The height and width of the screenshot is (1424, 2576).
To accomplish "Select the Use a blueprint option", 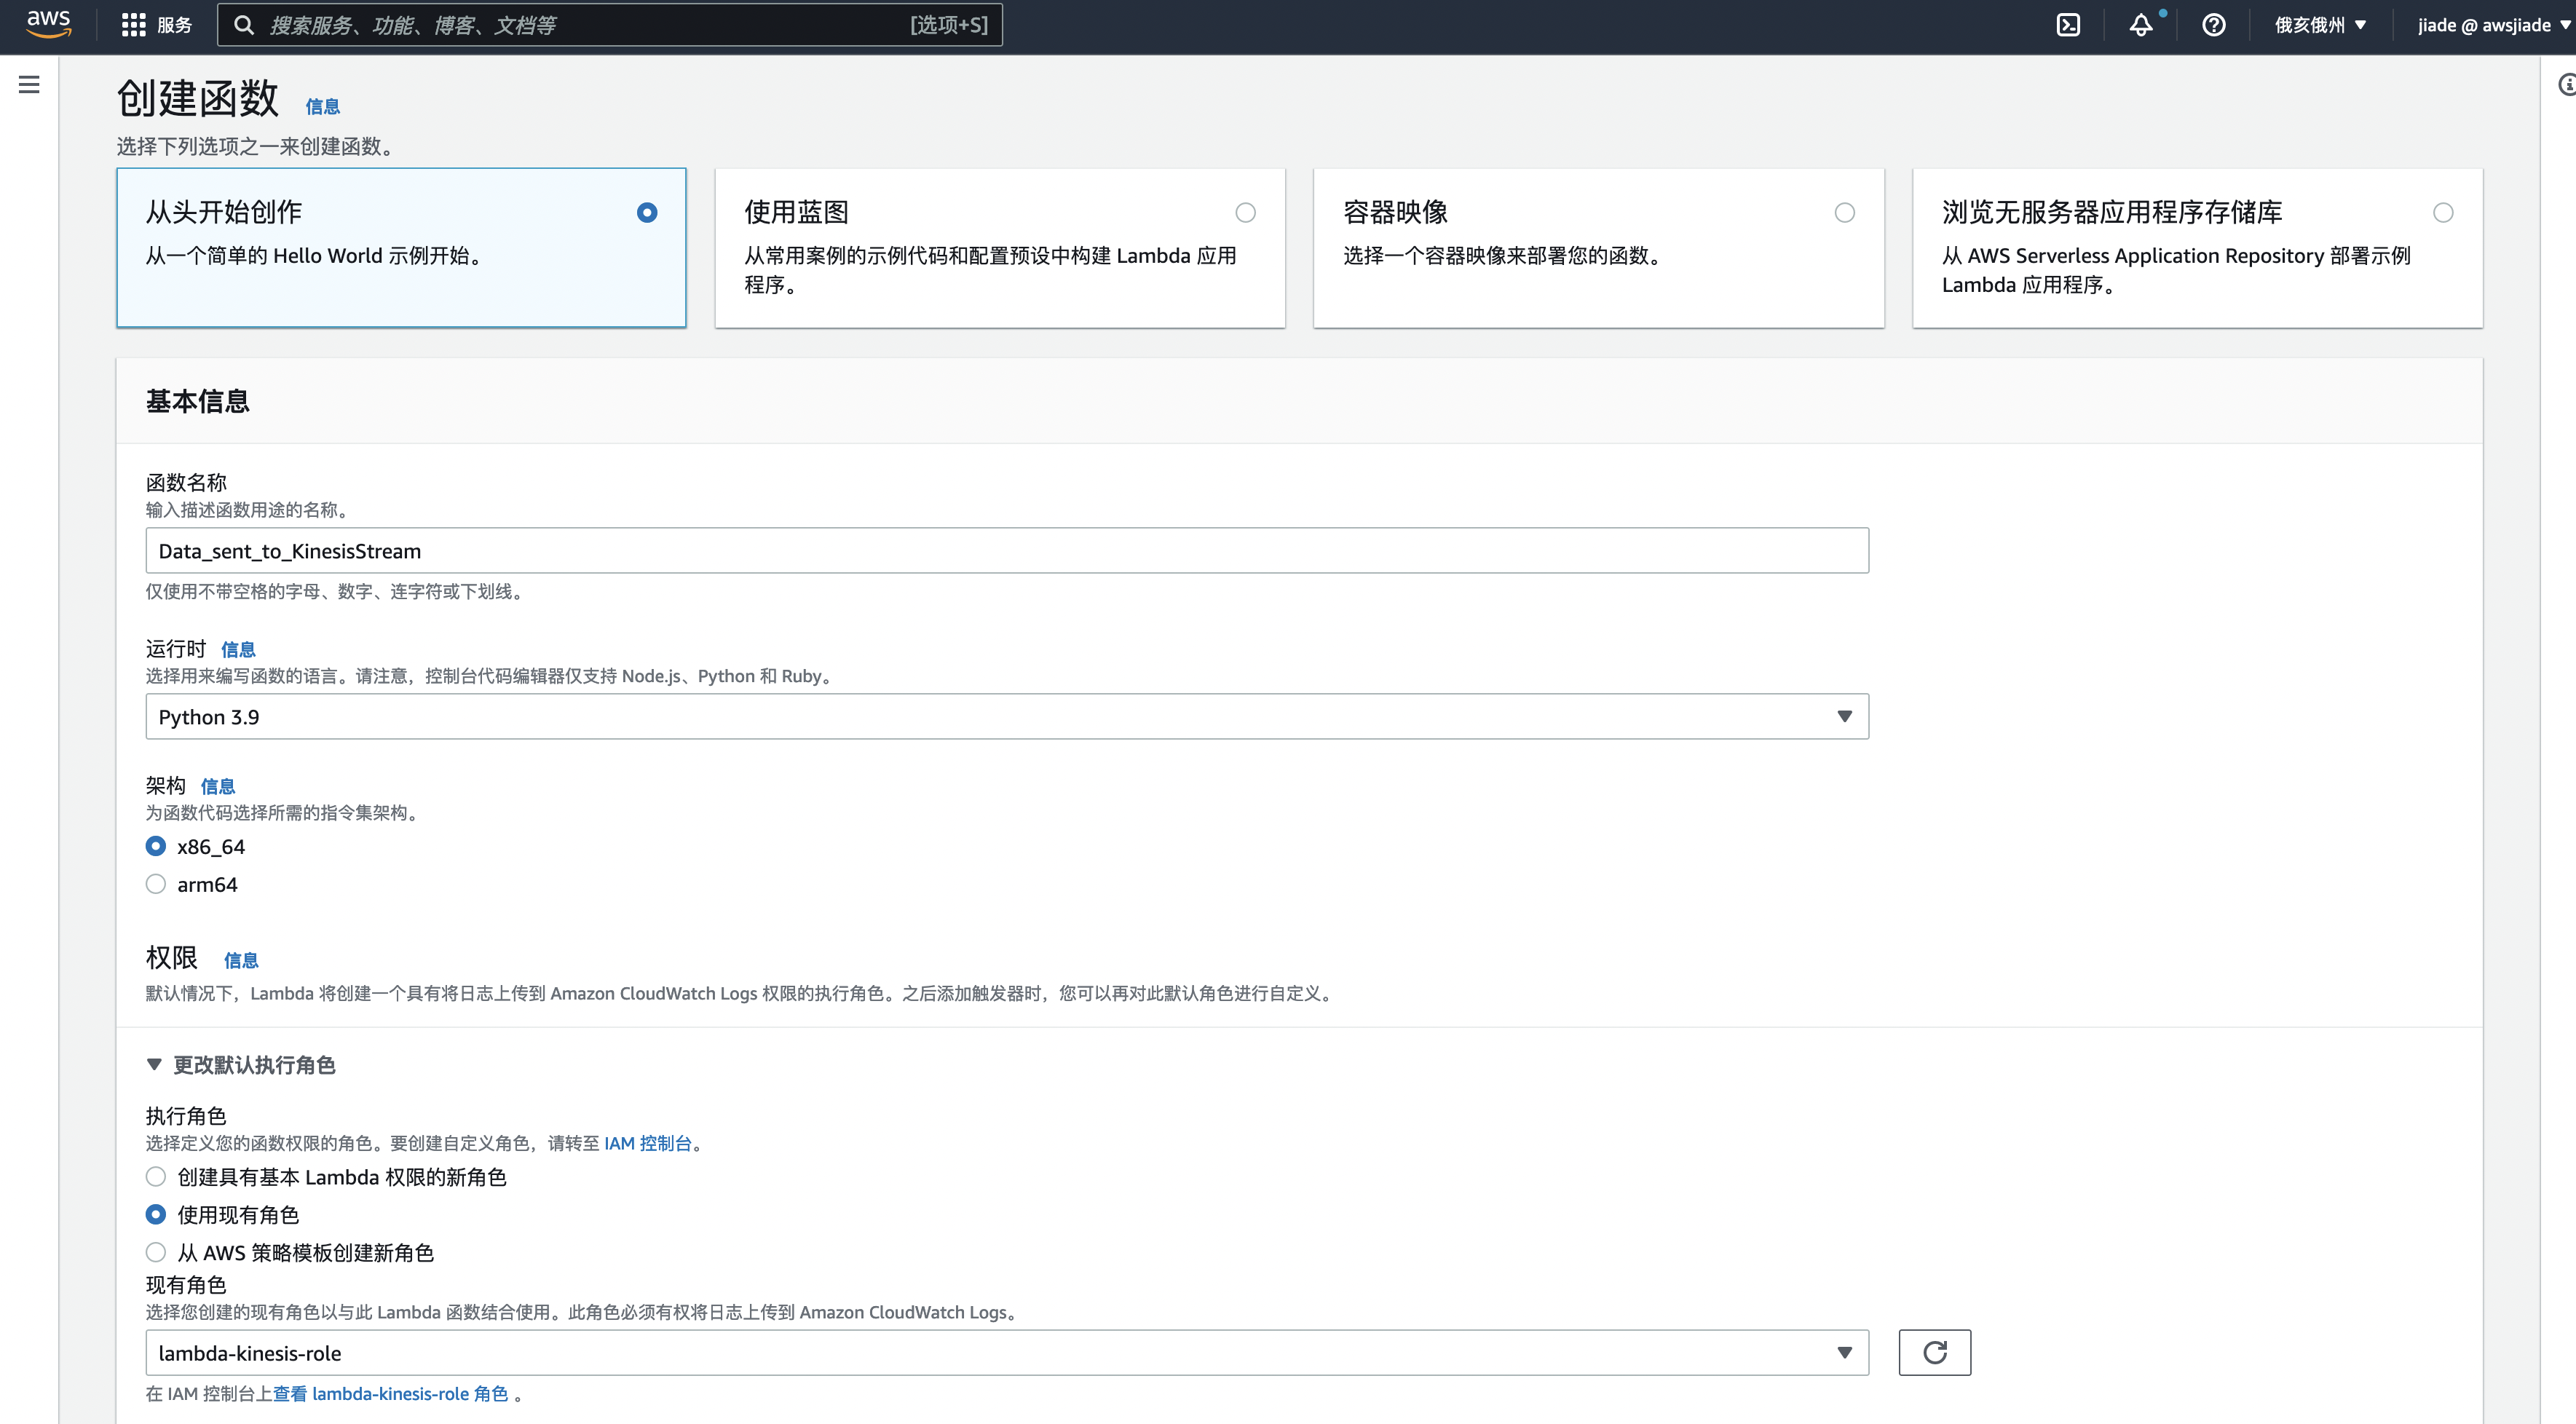I will [1245, 213].
